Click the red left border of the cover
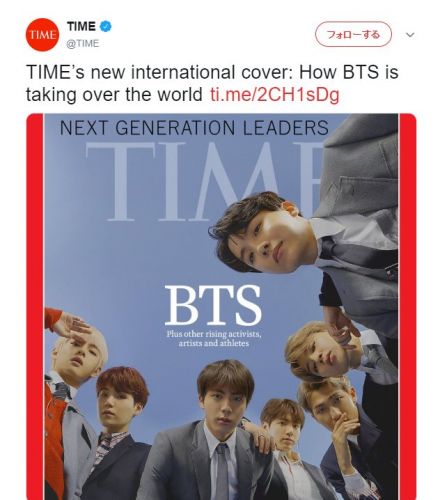The image size is (440, 500). (35, 307)
